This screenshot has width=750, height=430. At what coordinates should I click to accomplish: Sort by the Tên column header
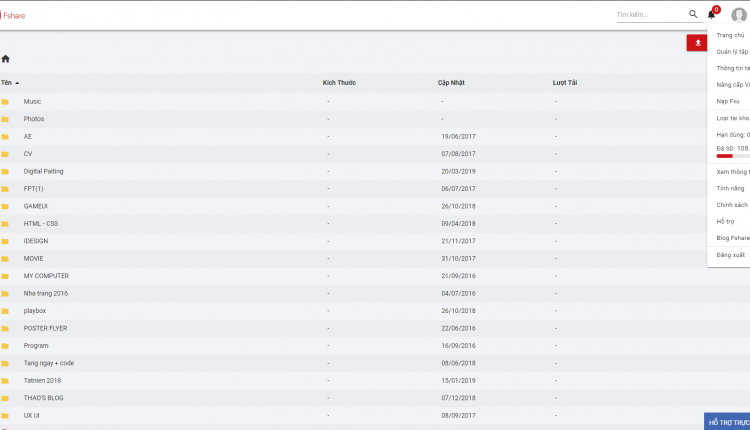pos(10,83)
